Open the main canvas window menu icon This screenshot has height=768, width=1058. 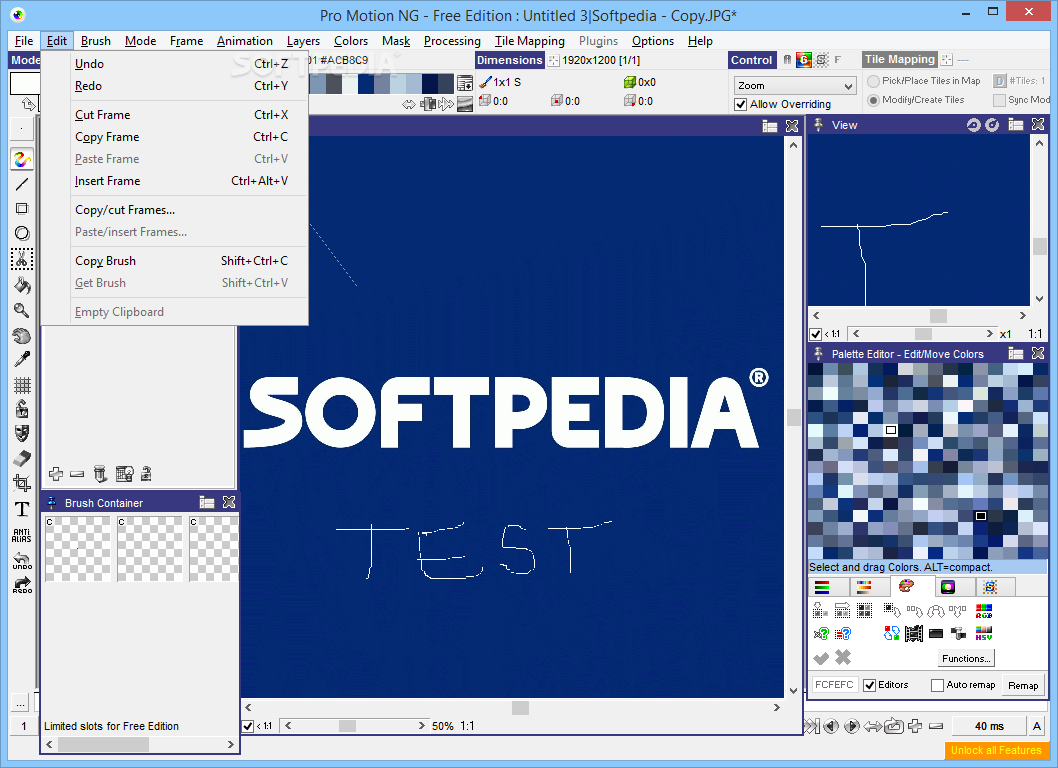(x=770, y=126)
